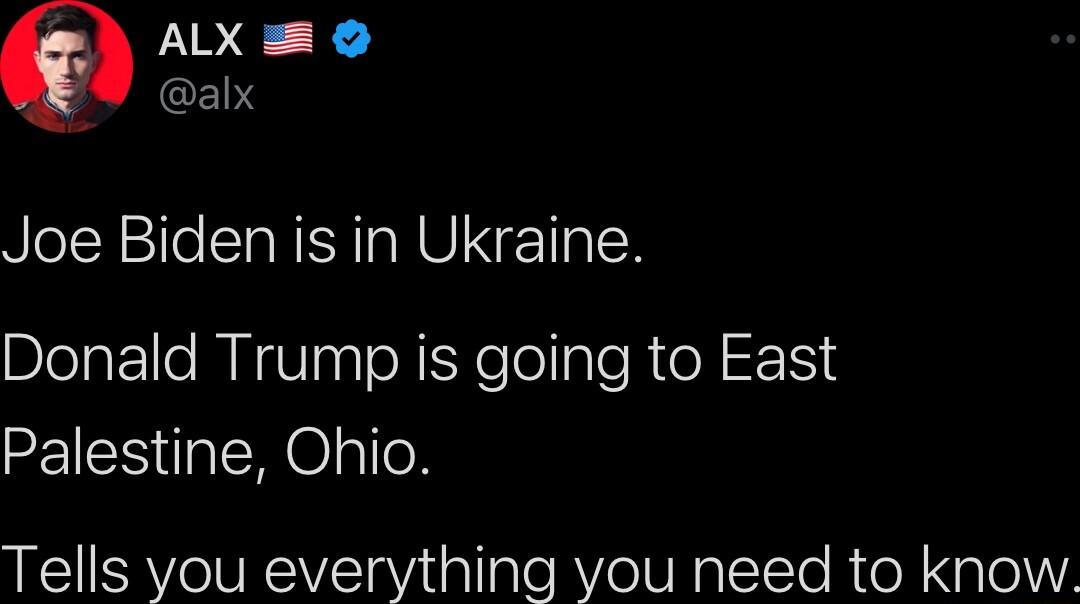Click the @alx username handle

(208, 95)
